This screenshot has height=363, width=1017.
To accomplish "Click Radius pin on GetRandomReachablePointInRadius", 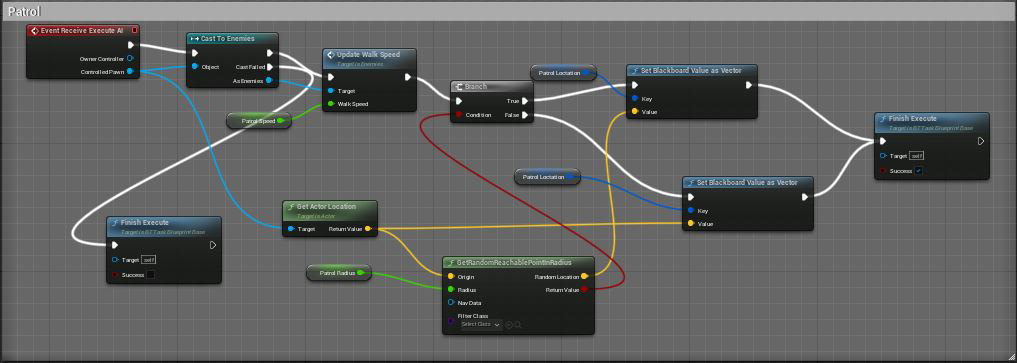I will pyautogui.click(x=451, y=290).
